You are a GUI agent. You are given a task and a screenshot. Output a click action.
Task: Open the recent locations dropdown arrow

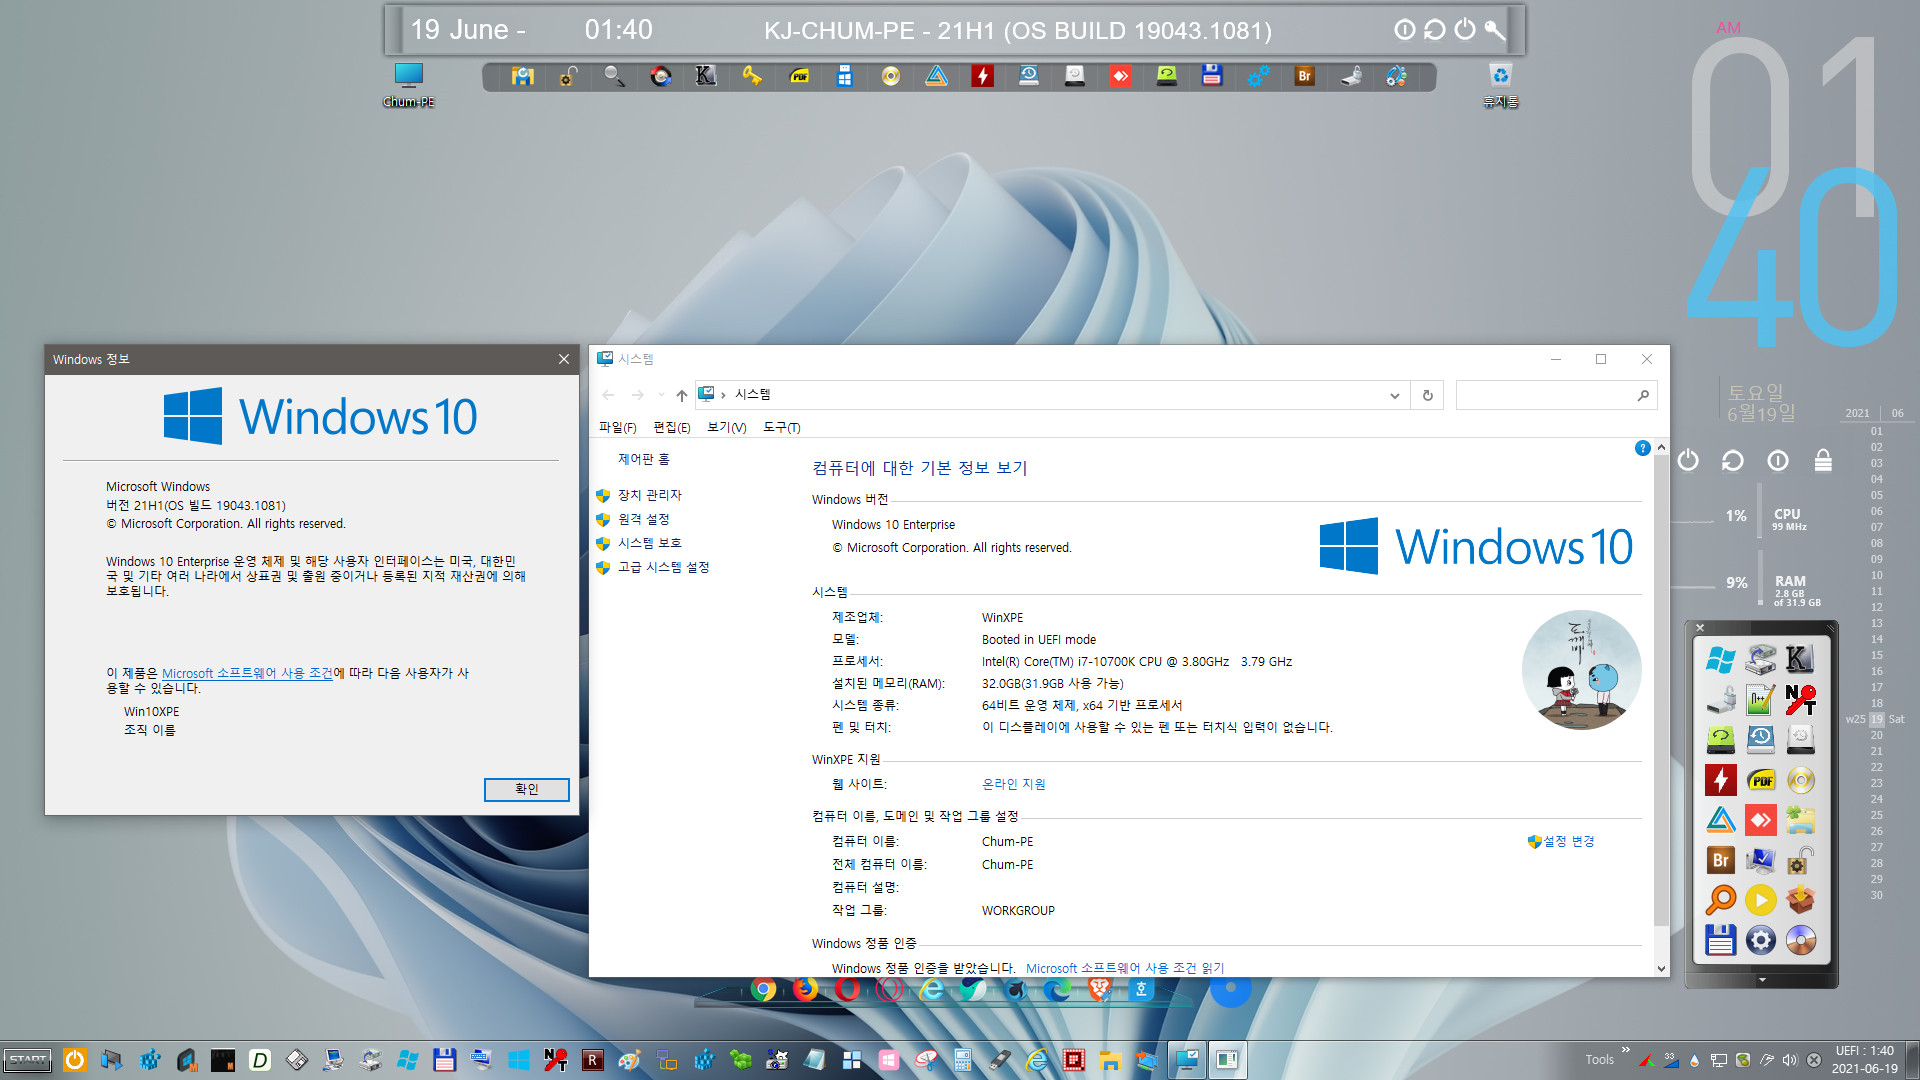click(662, 395)
